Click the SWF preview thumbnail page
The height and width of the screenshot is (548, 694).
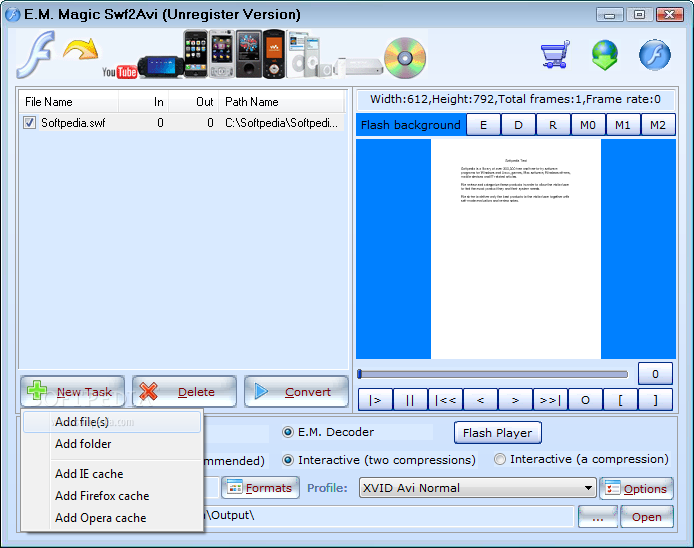[x=516, y=249]
